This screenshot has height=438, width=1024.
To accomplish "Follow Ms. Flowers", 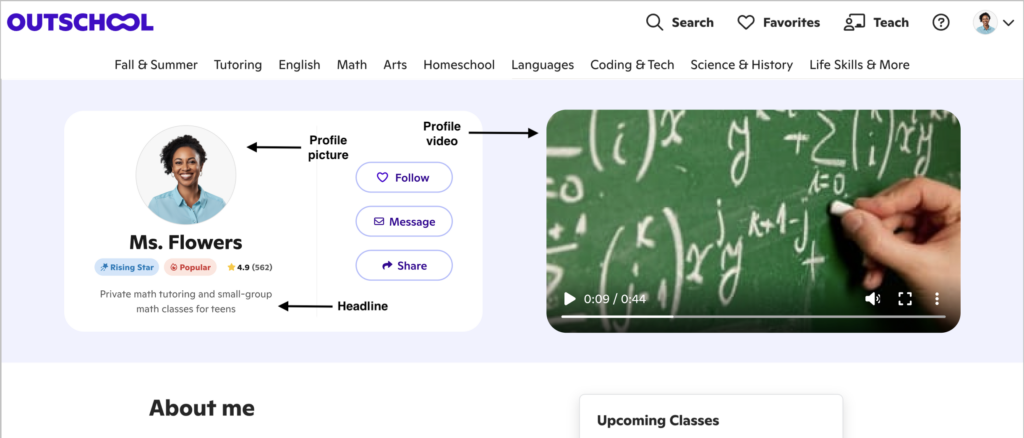I will [x=404, y=178].
